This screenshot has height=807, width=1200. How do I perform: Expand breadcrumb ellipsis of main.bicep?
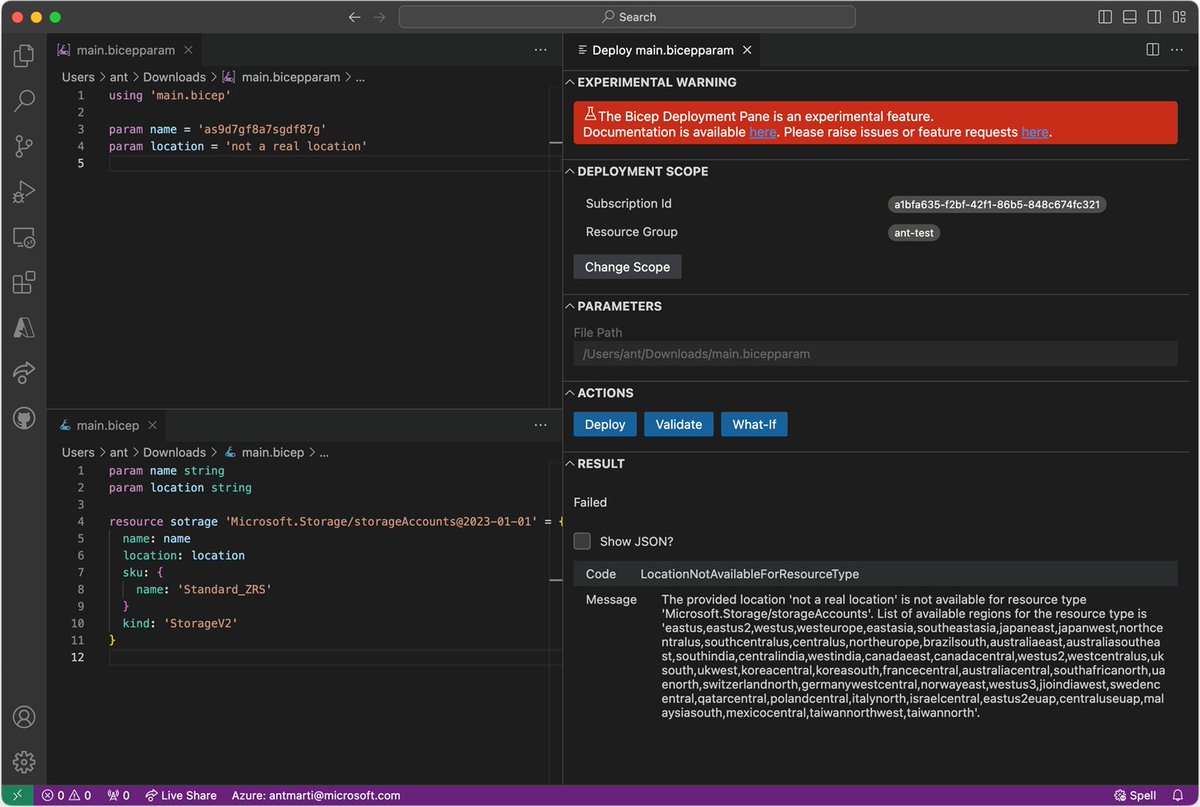click(323, 452)
